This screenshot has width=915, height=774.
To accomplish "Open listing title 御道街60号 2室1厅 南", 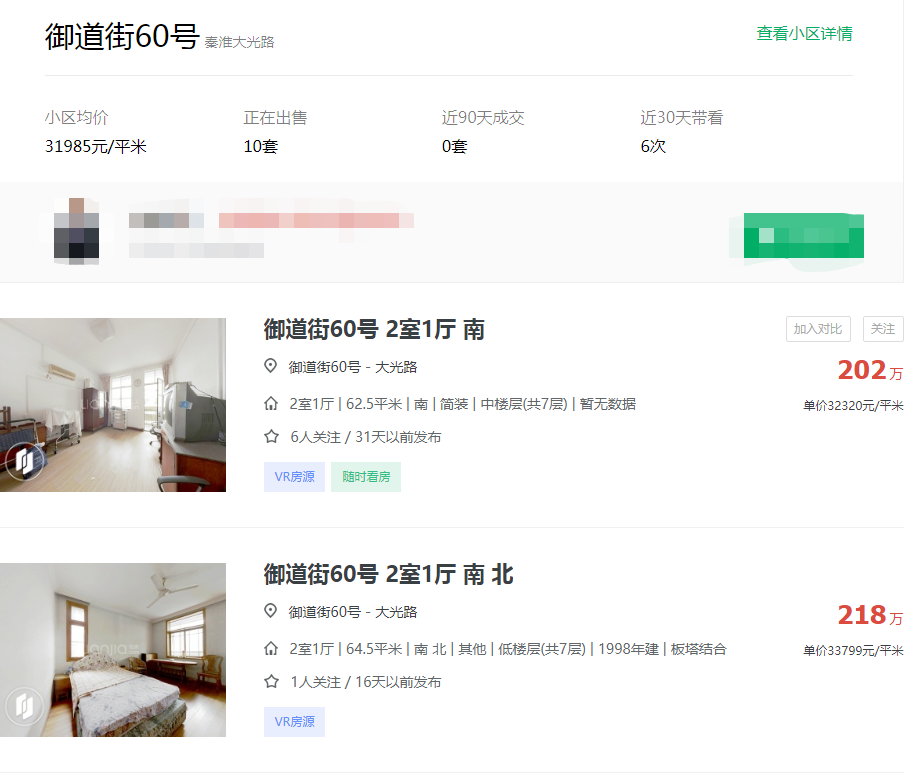I will 374,329.
